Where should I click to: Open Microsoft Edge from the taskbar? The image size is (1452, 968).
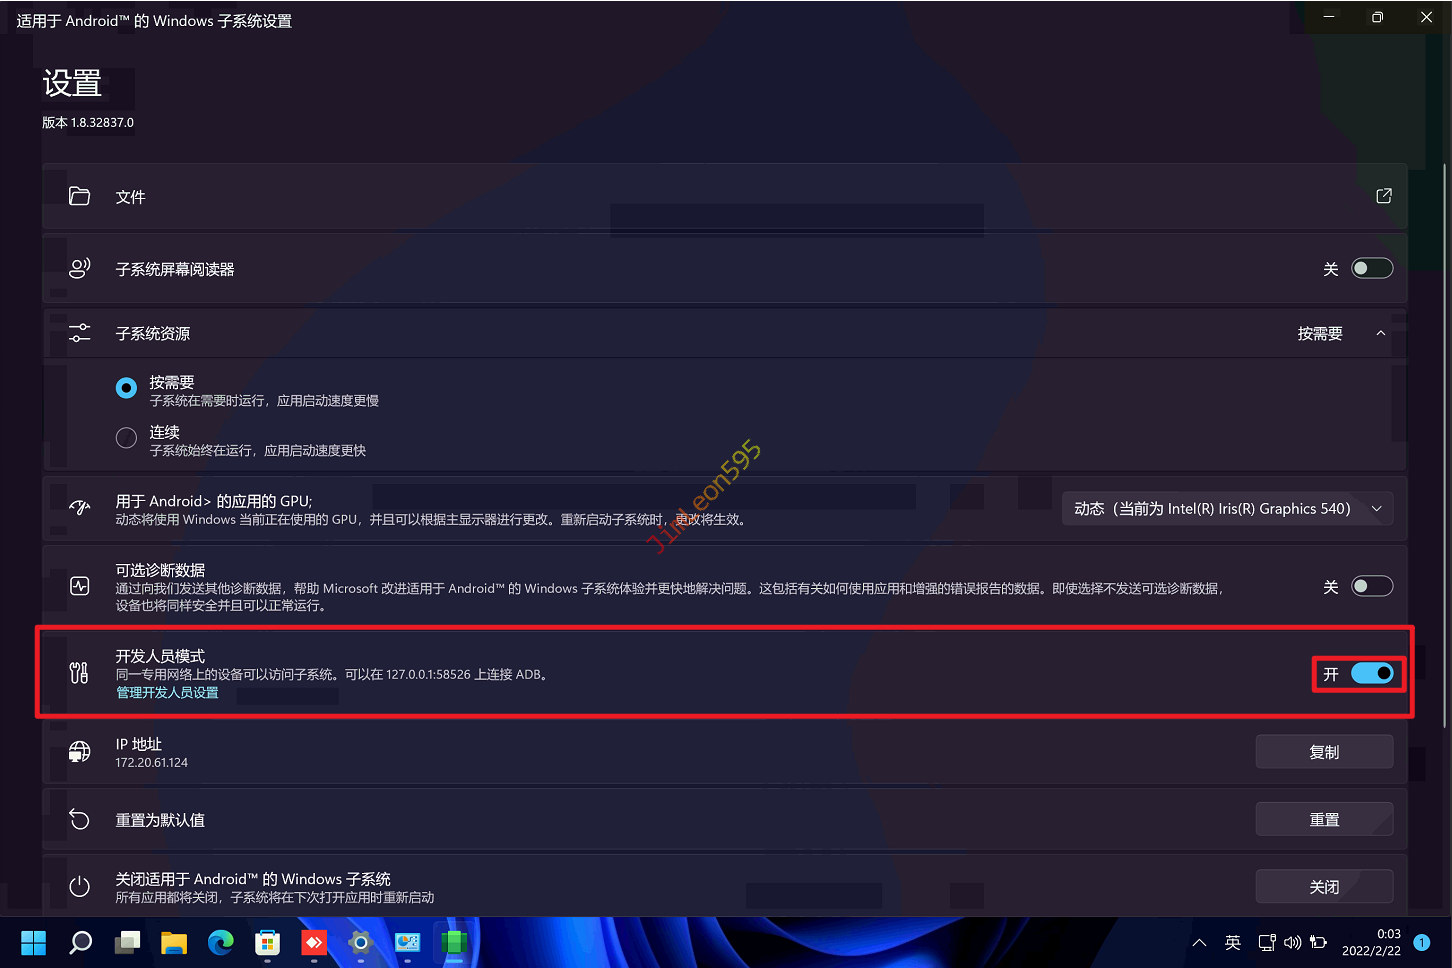click(220, 942)
